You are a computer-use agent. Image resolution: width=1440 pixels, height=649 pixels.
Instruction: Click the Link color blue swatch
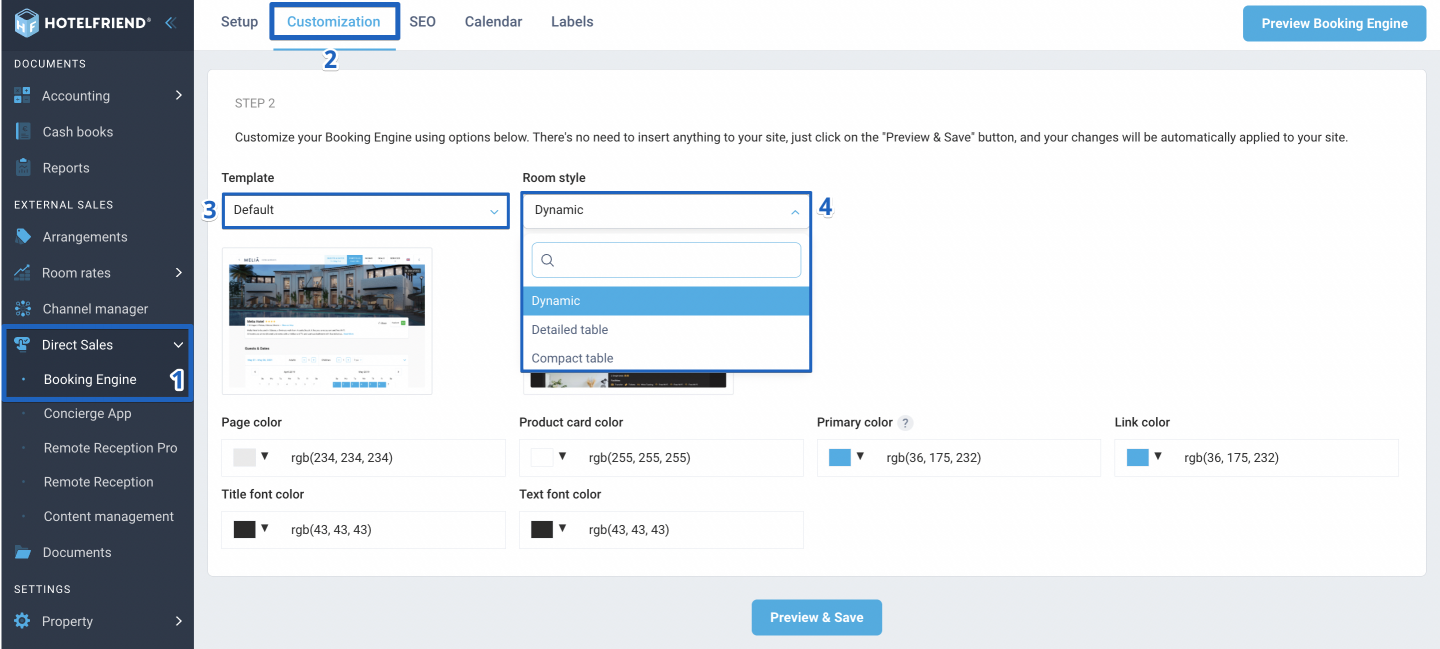(1138, 458)
